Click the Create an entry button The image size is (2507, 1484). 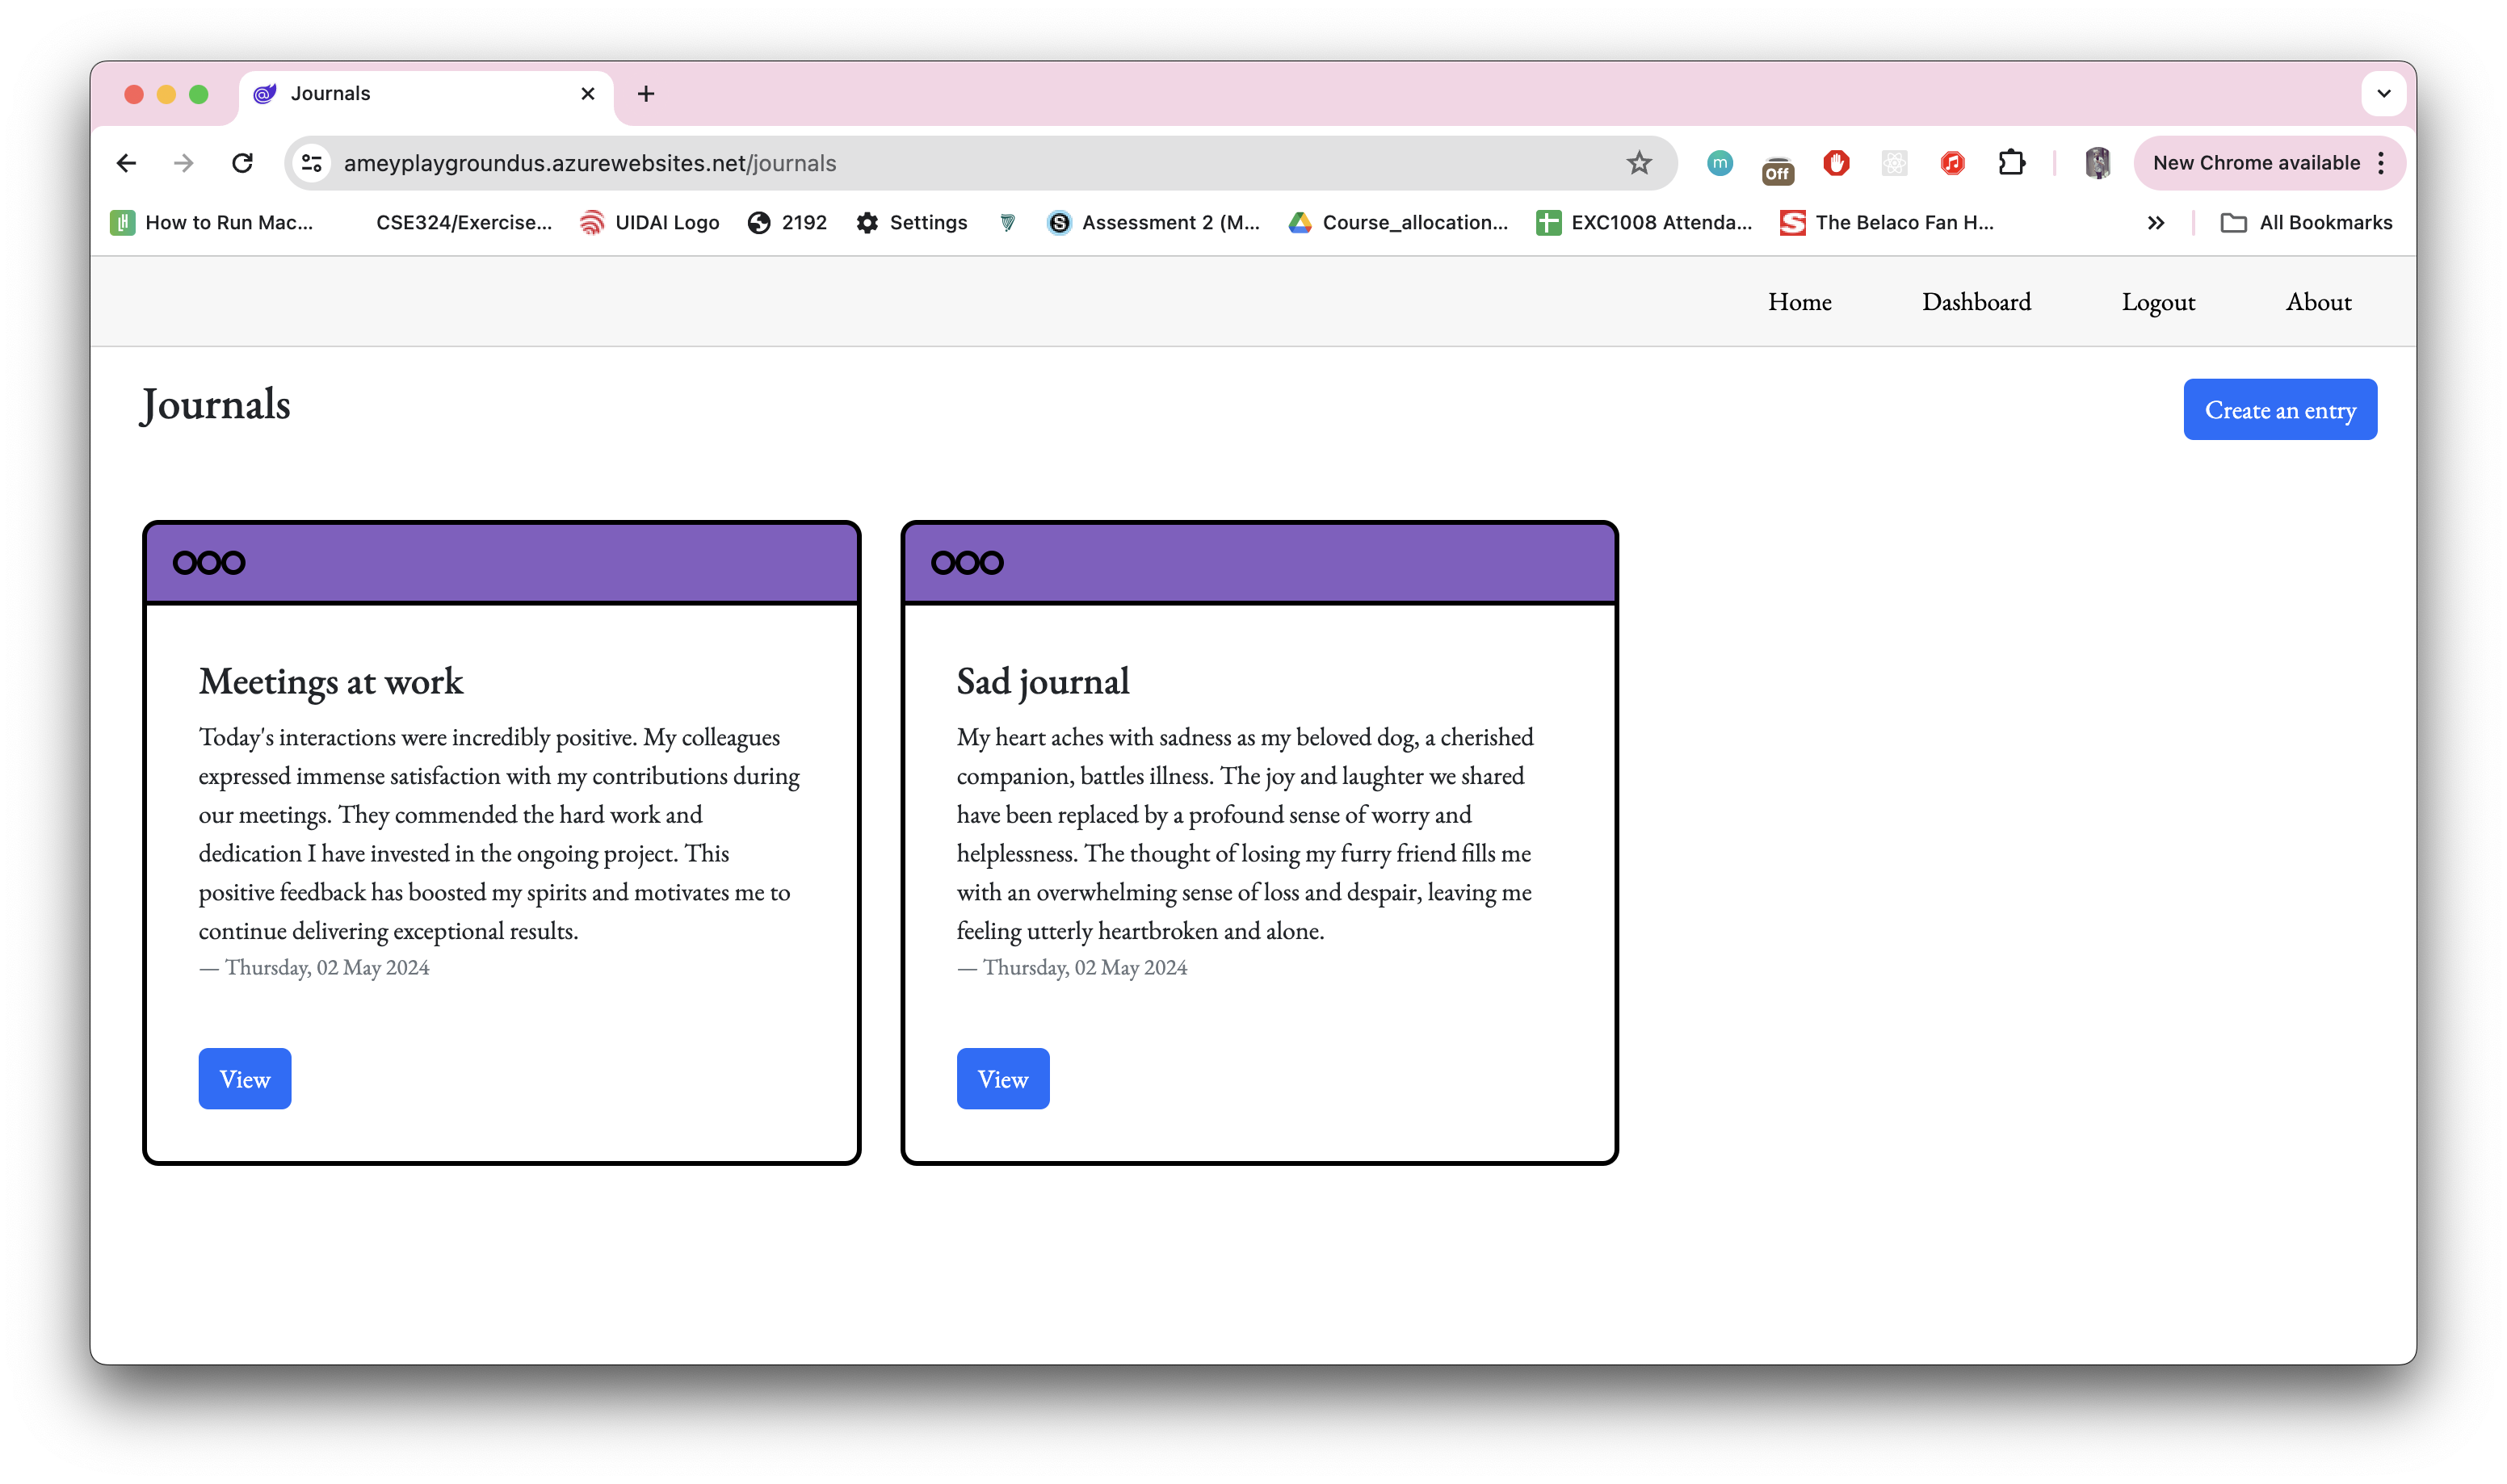(2279, 410)
